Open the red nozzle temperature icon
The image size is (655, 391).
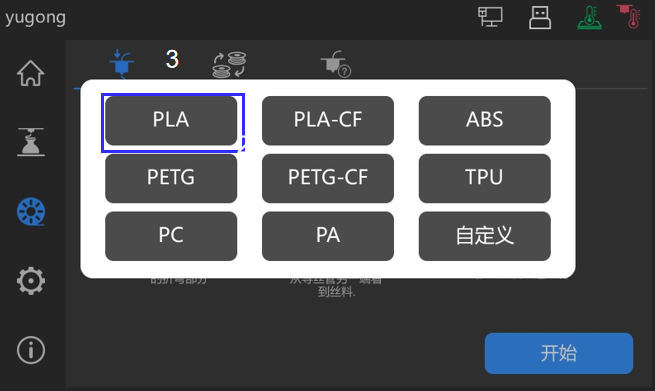point(629,17)
